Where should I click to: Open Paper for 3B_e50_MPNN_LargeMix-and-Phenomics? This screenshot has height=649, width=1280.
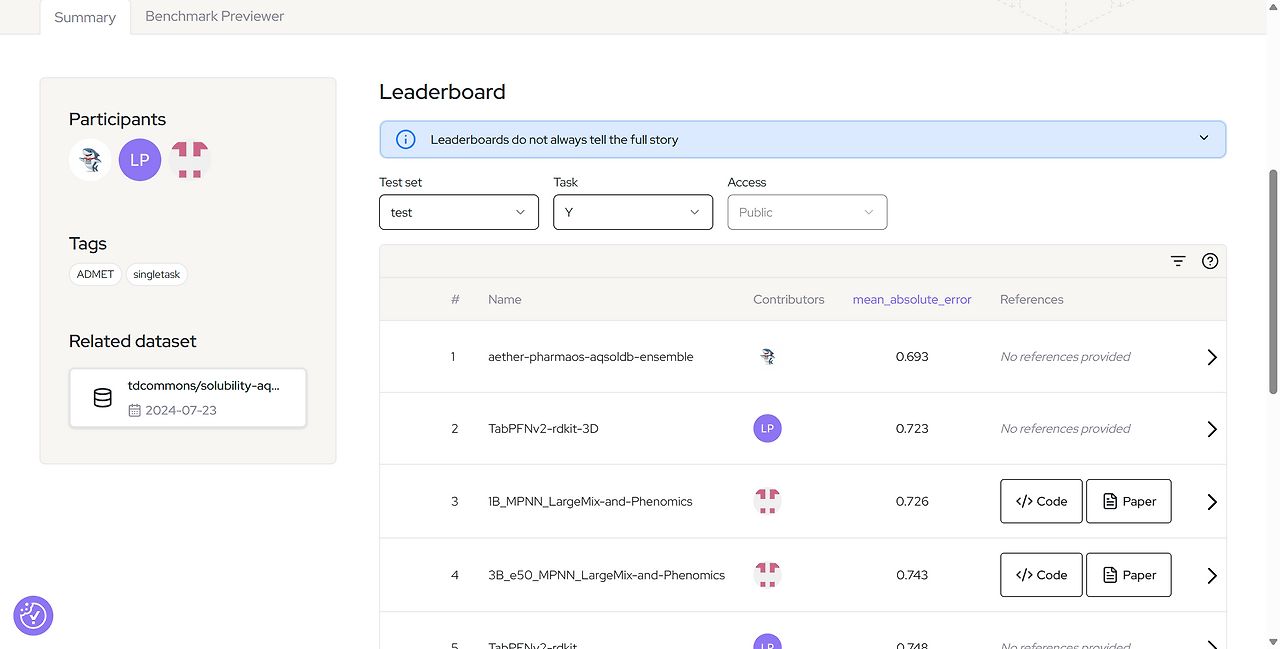1128,575
